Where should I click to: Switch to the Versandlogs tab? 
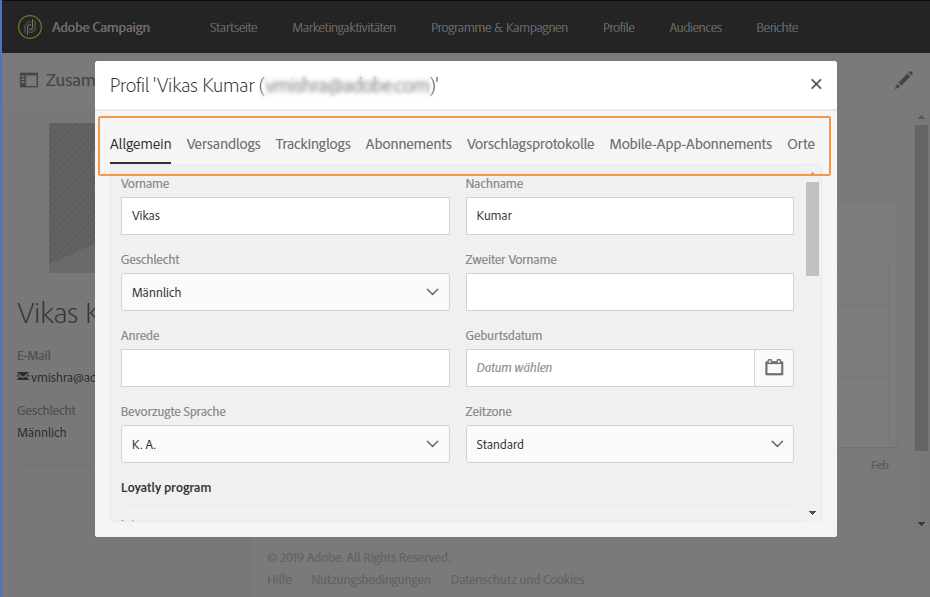223,144
